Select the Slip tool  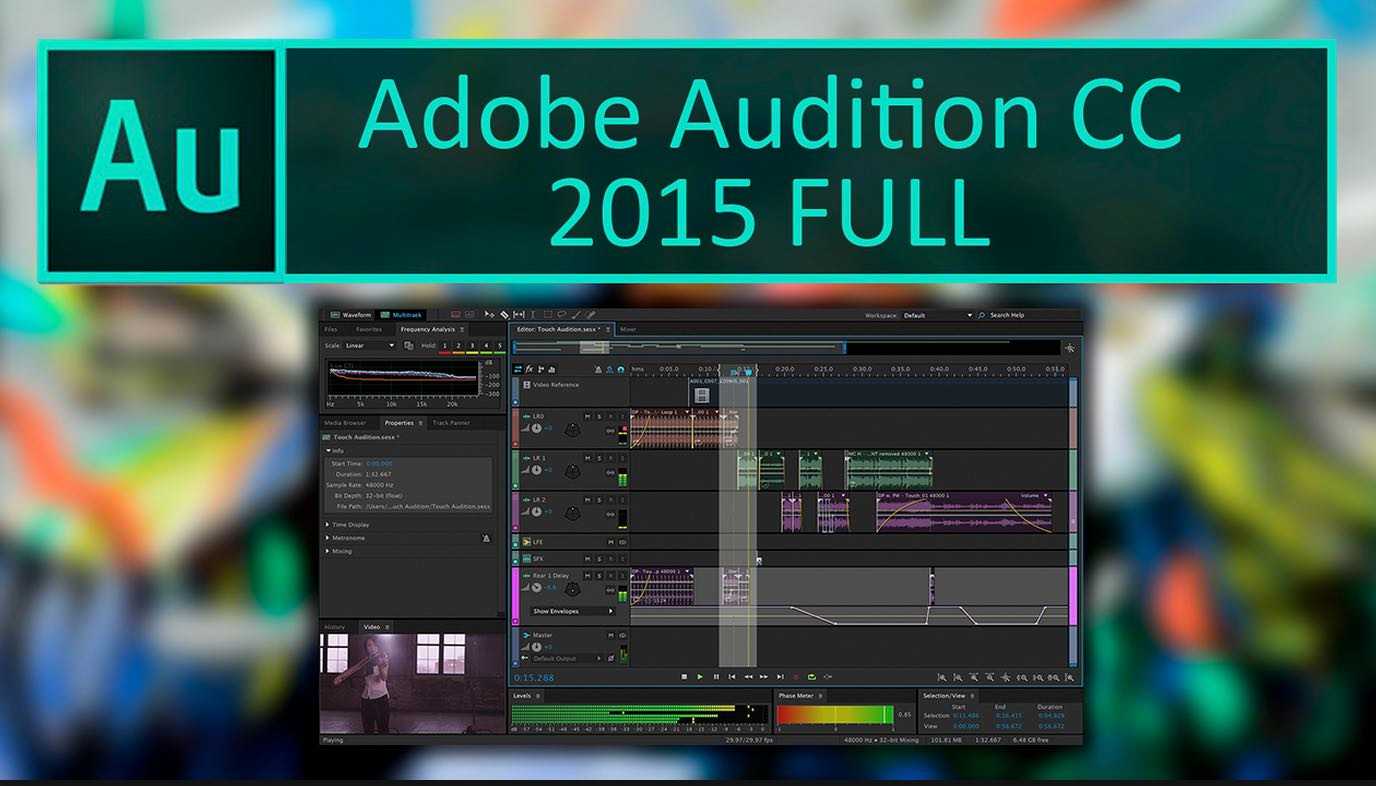(519, 313)
